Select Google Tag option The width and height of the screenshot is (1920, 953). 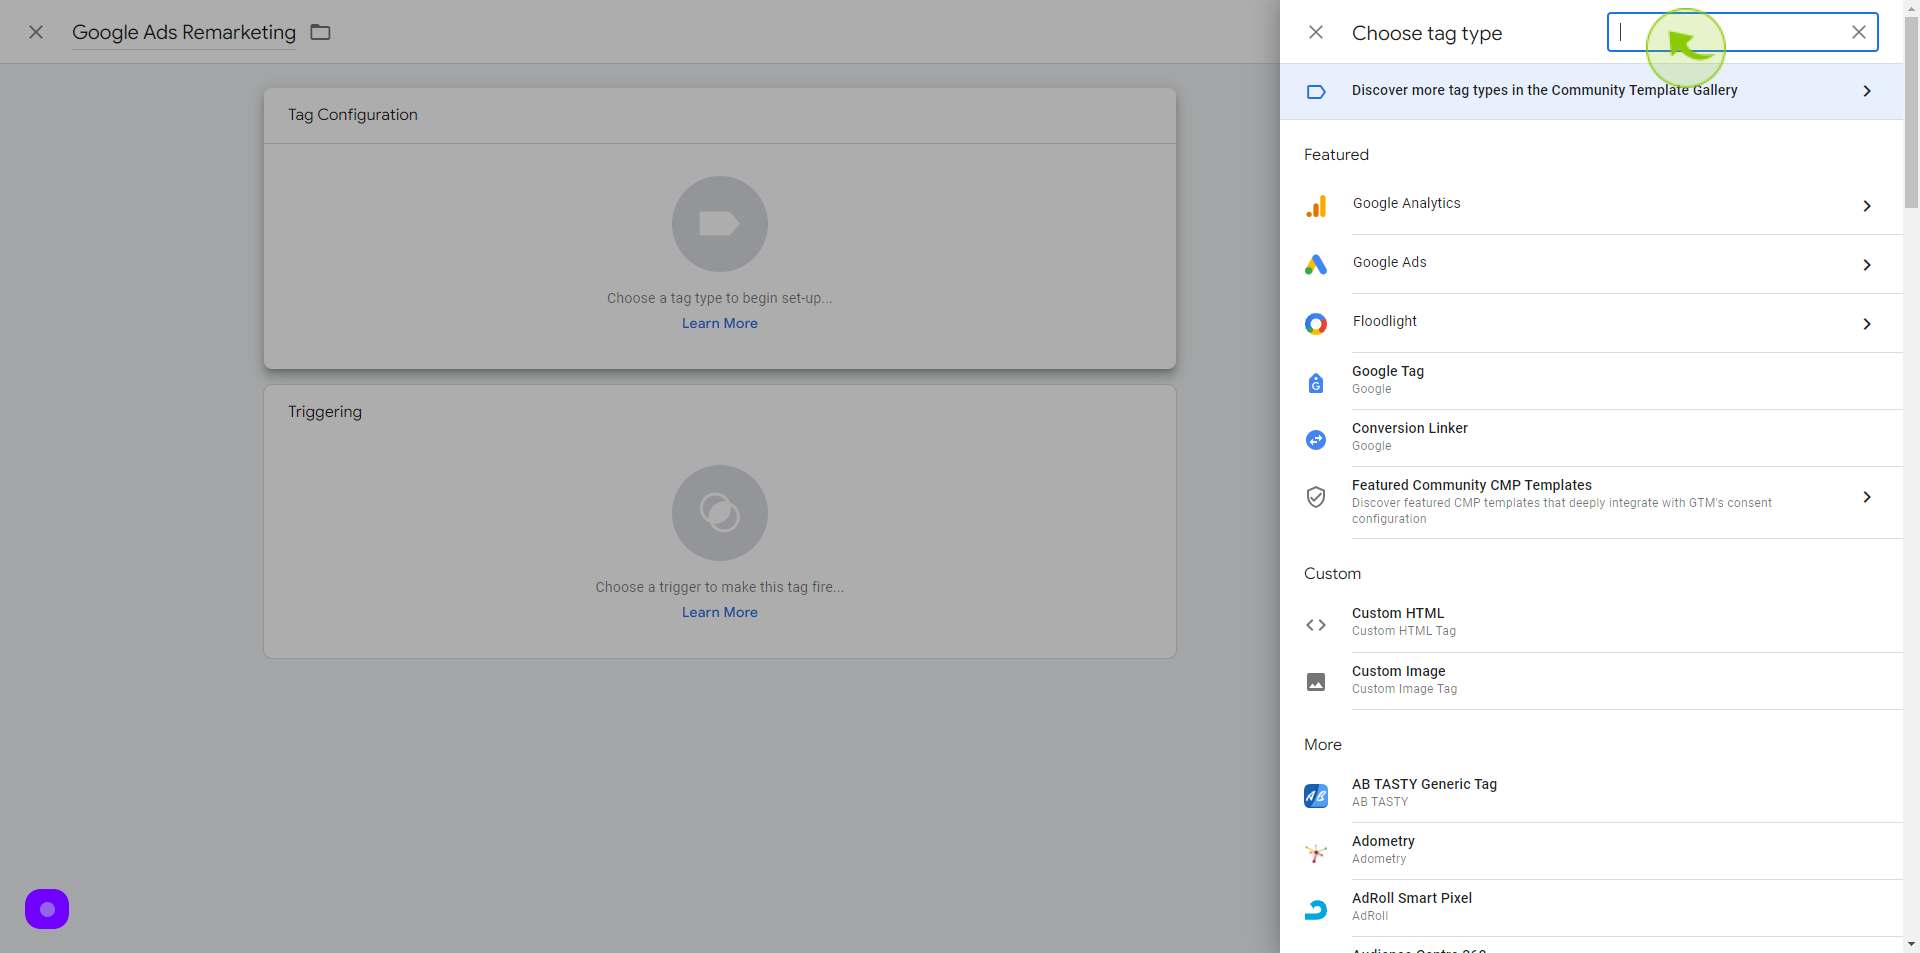(1591, 381)
